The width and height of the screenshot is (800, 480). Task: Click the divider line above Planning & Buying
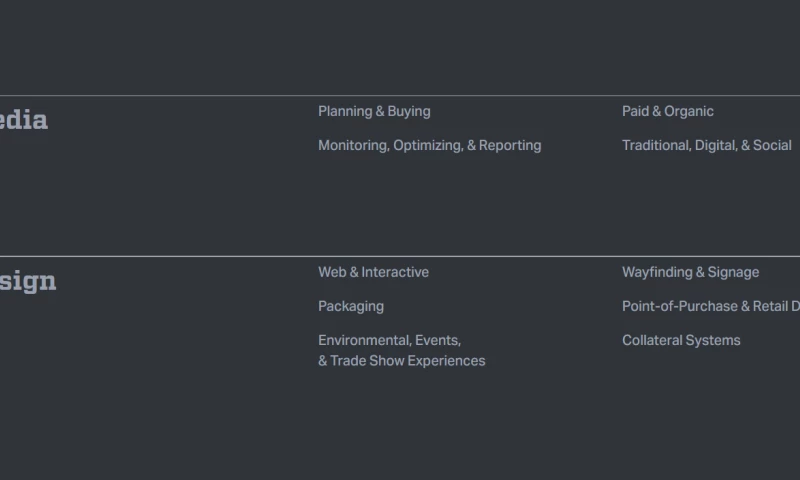pos(400,96)
